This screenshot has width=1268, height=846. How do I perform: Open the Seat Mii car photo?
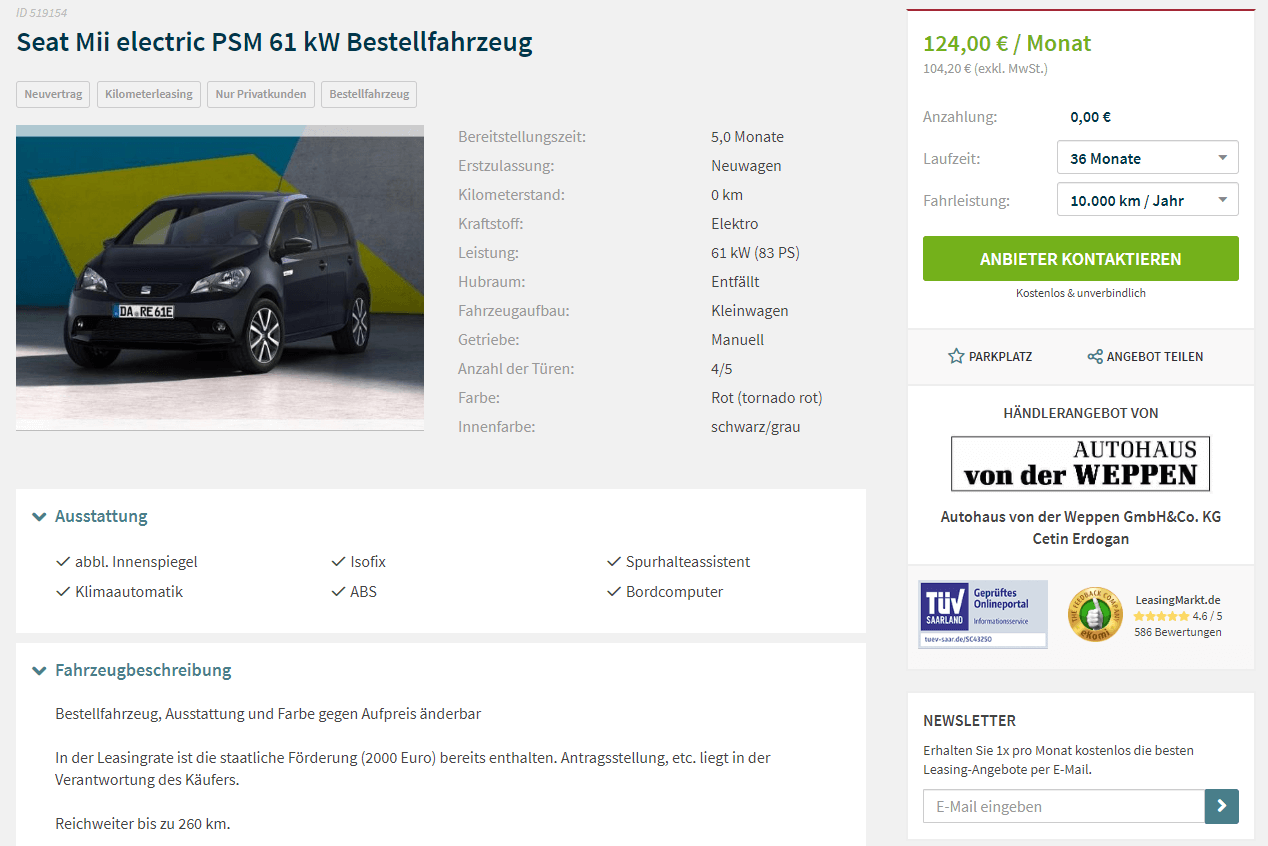point(220,278)
